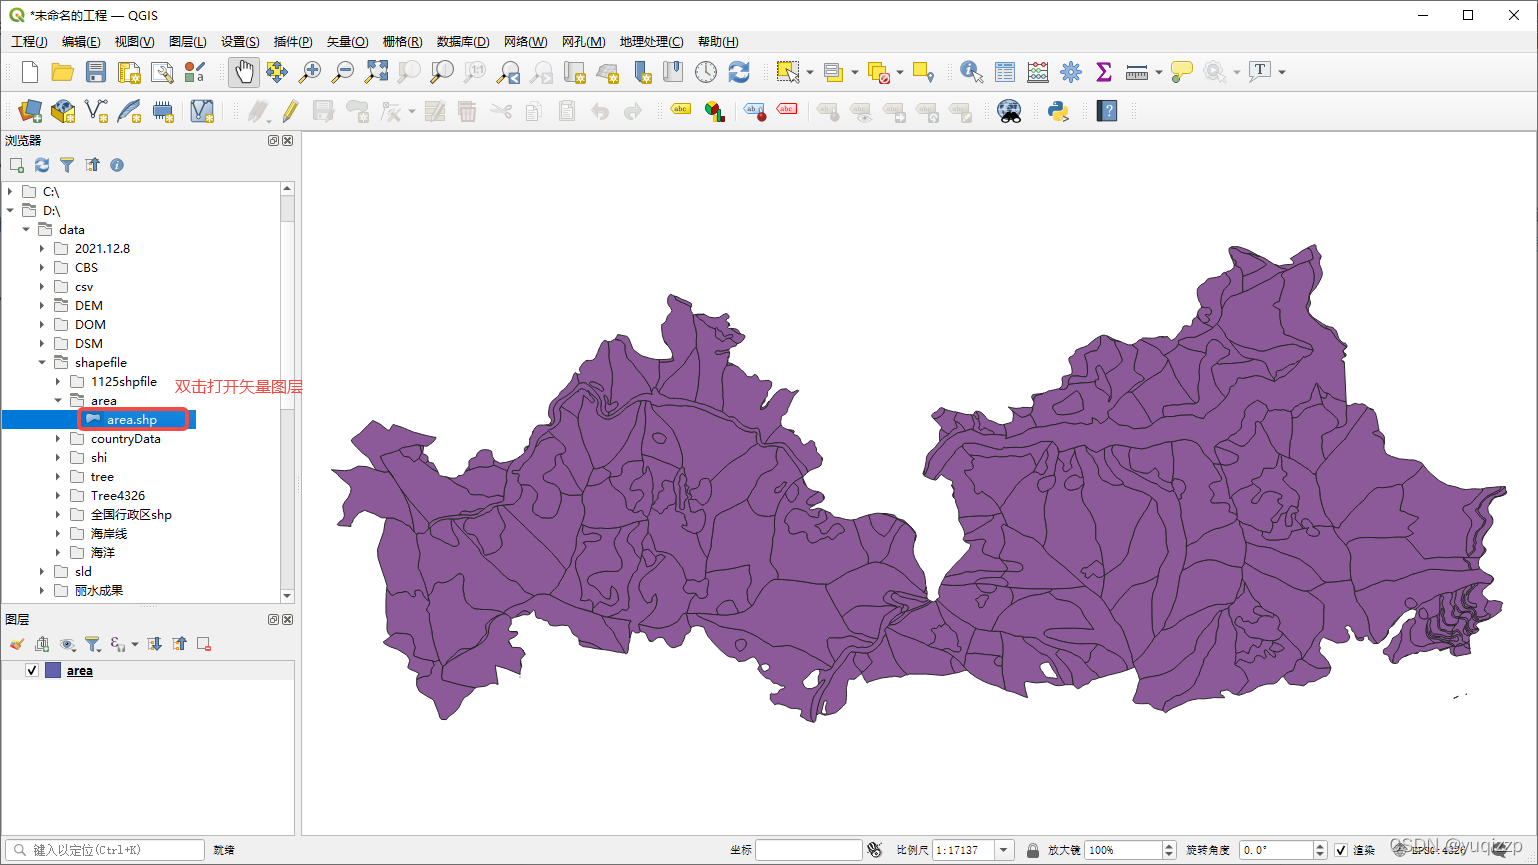Expand the countryData folder

click(58, 438)
